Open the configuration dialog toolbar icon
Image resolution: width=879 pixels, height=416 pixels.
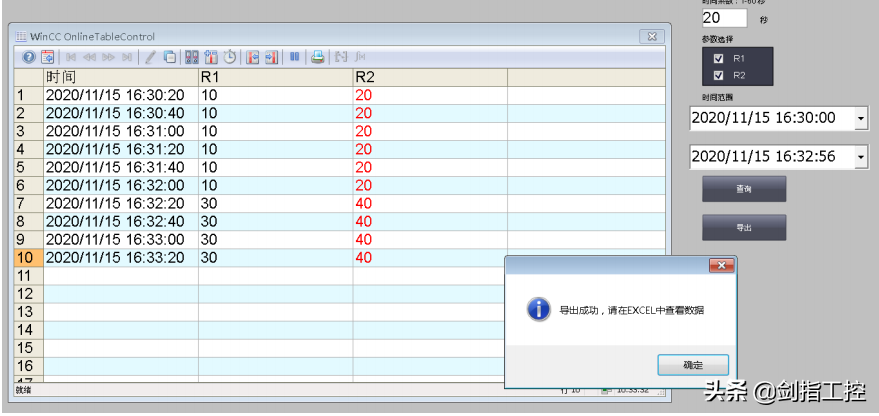[47, 57]
